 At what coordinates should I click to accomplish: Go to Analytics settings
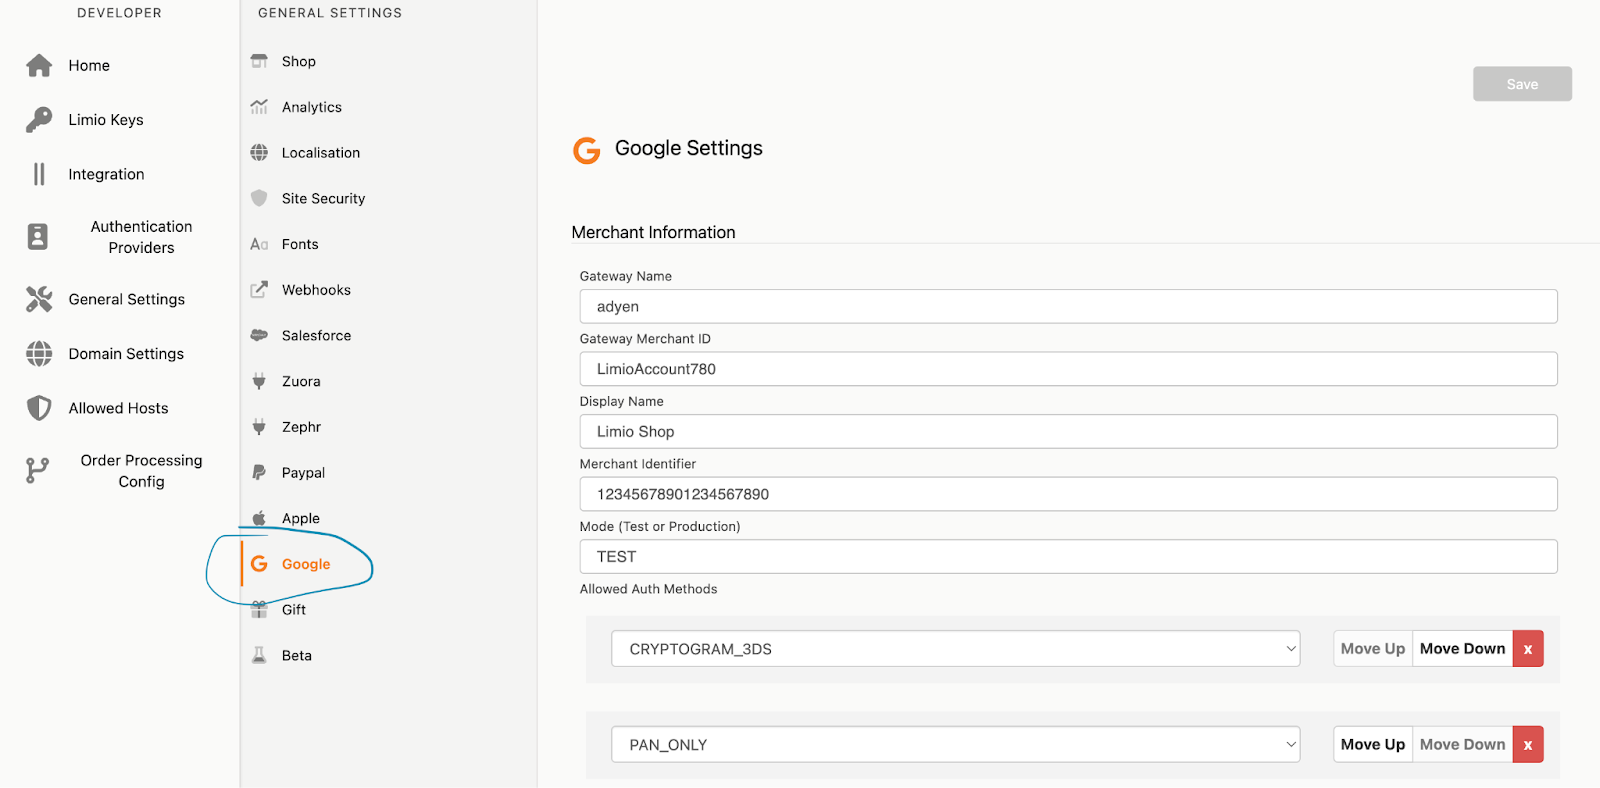pyautogui.click(x=311, y=107)
